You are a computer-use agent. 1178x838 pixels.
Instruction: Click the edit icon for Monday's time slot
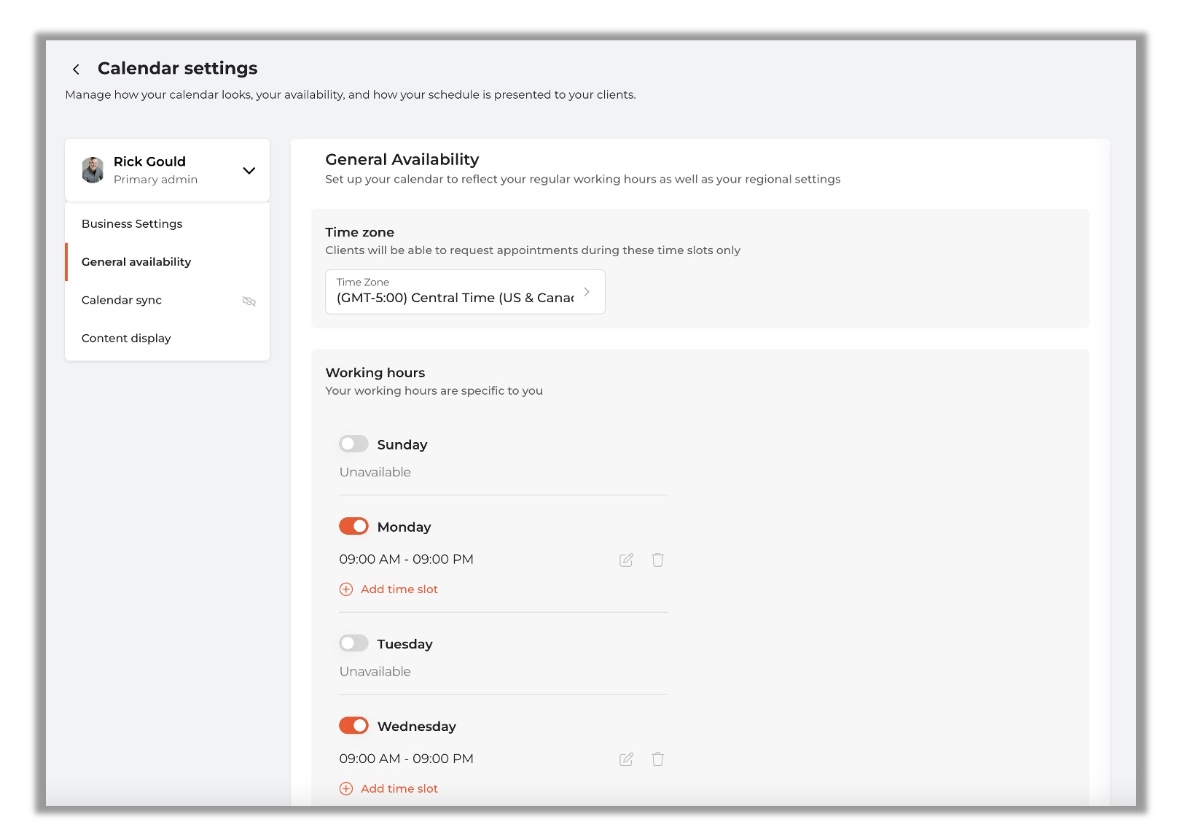(626, 560)
